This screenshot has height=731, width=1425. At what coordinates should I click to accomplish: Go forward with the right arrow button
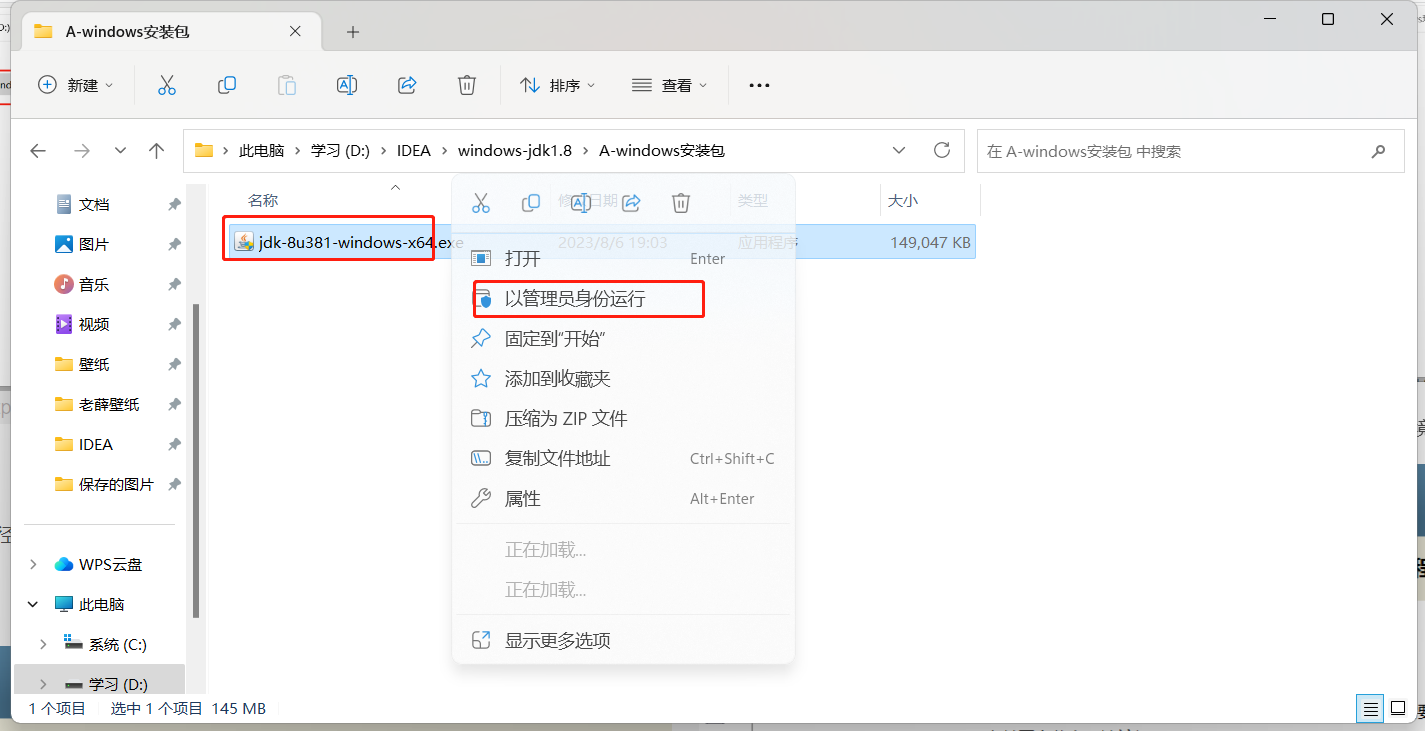point(82,151)
